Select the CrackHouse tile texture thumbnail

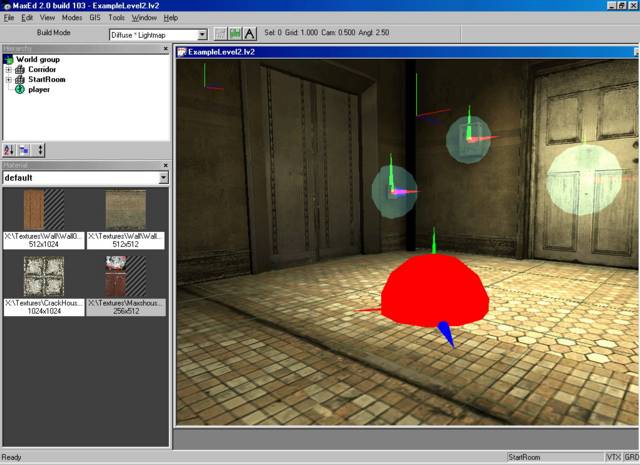44,276
